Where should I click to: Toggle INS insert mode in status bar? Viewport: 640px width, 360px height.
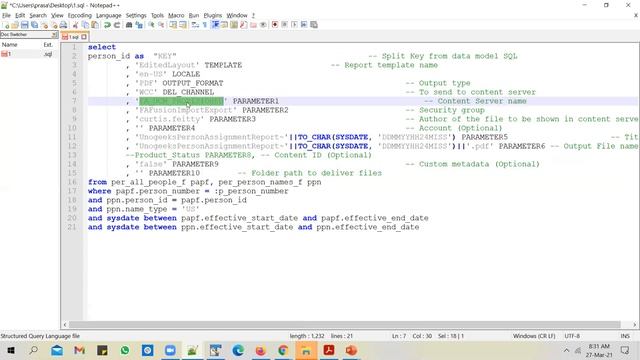pos(625,336)
